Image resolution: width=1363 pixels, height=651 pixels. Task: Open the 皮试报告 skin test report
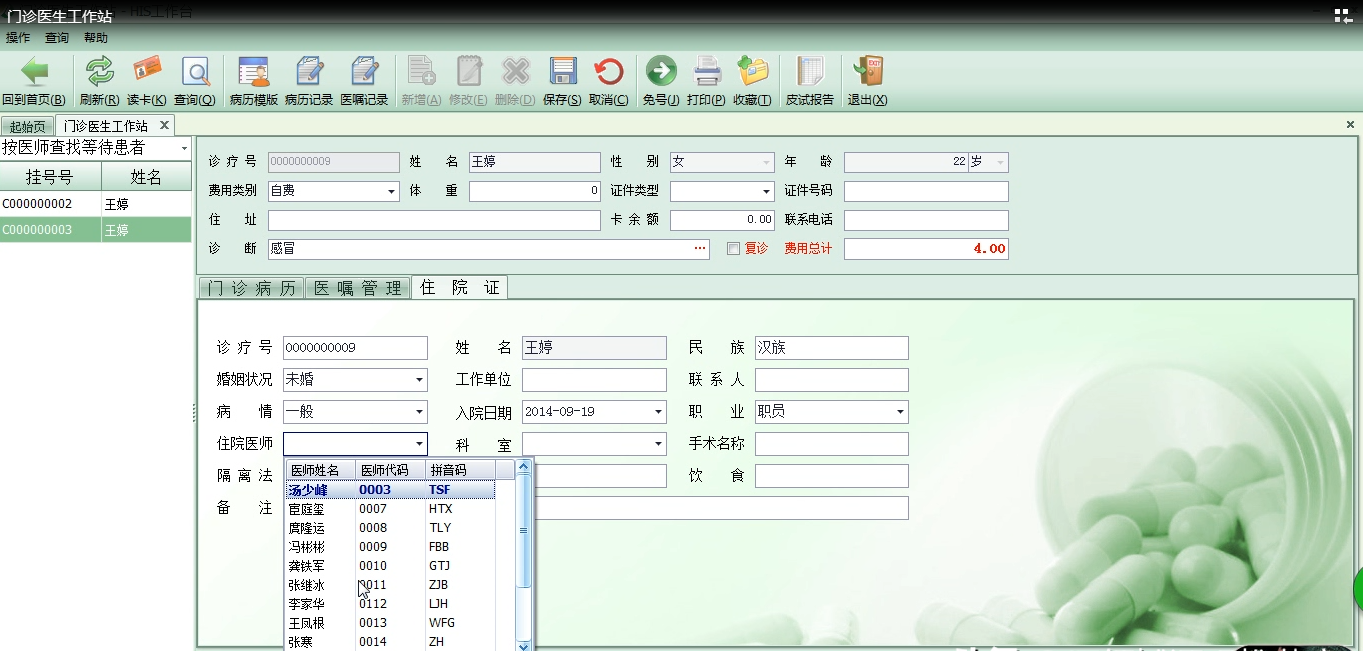click(810, 81)
